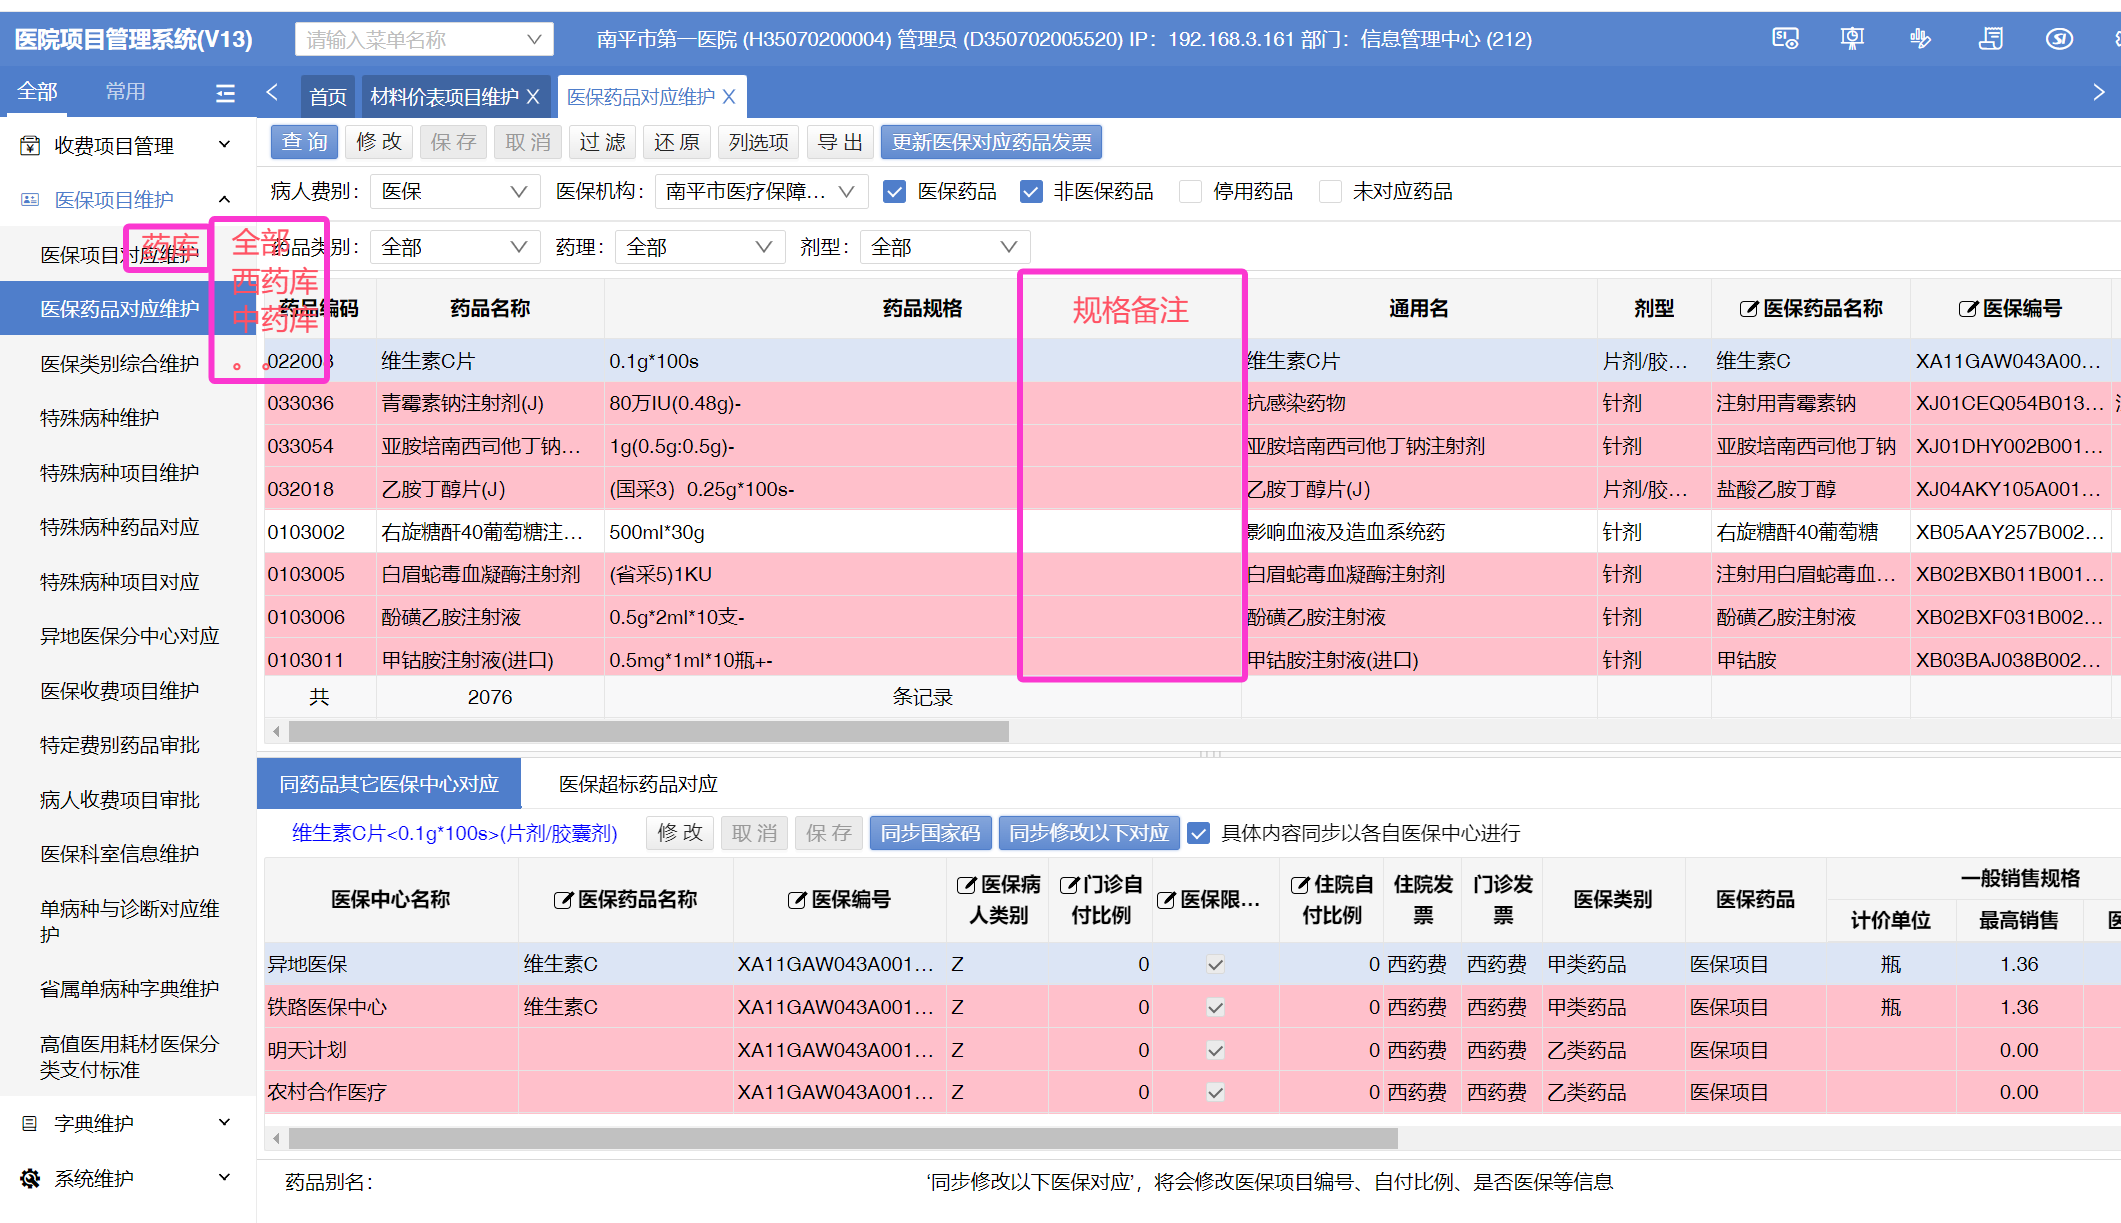Click the left tab-scroll arrow
Screen dimensions: 2121x1223
pyautogui.click(x=272, y=93)
